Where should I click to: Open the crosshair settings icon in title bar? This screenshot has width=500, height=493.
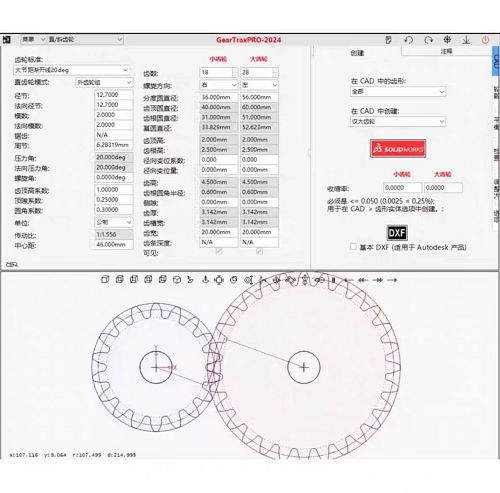coord(447,40)
